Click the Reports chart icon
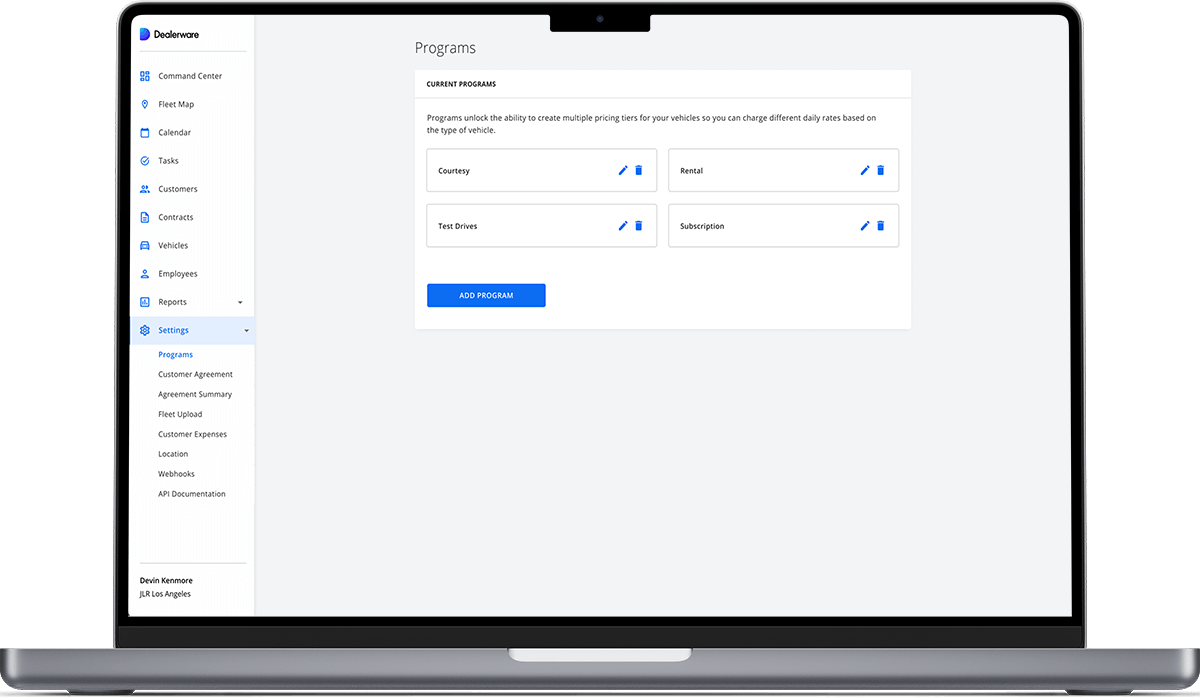 click(145, 302)
